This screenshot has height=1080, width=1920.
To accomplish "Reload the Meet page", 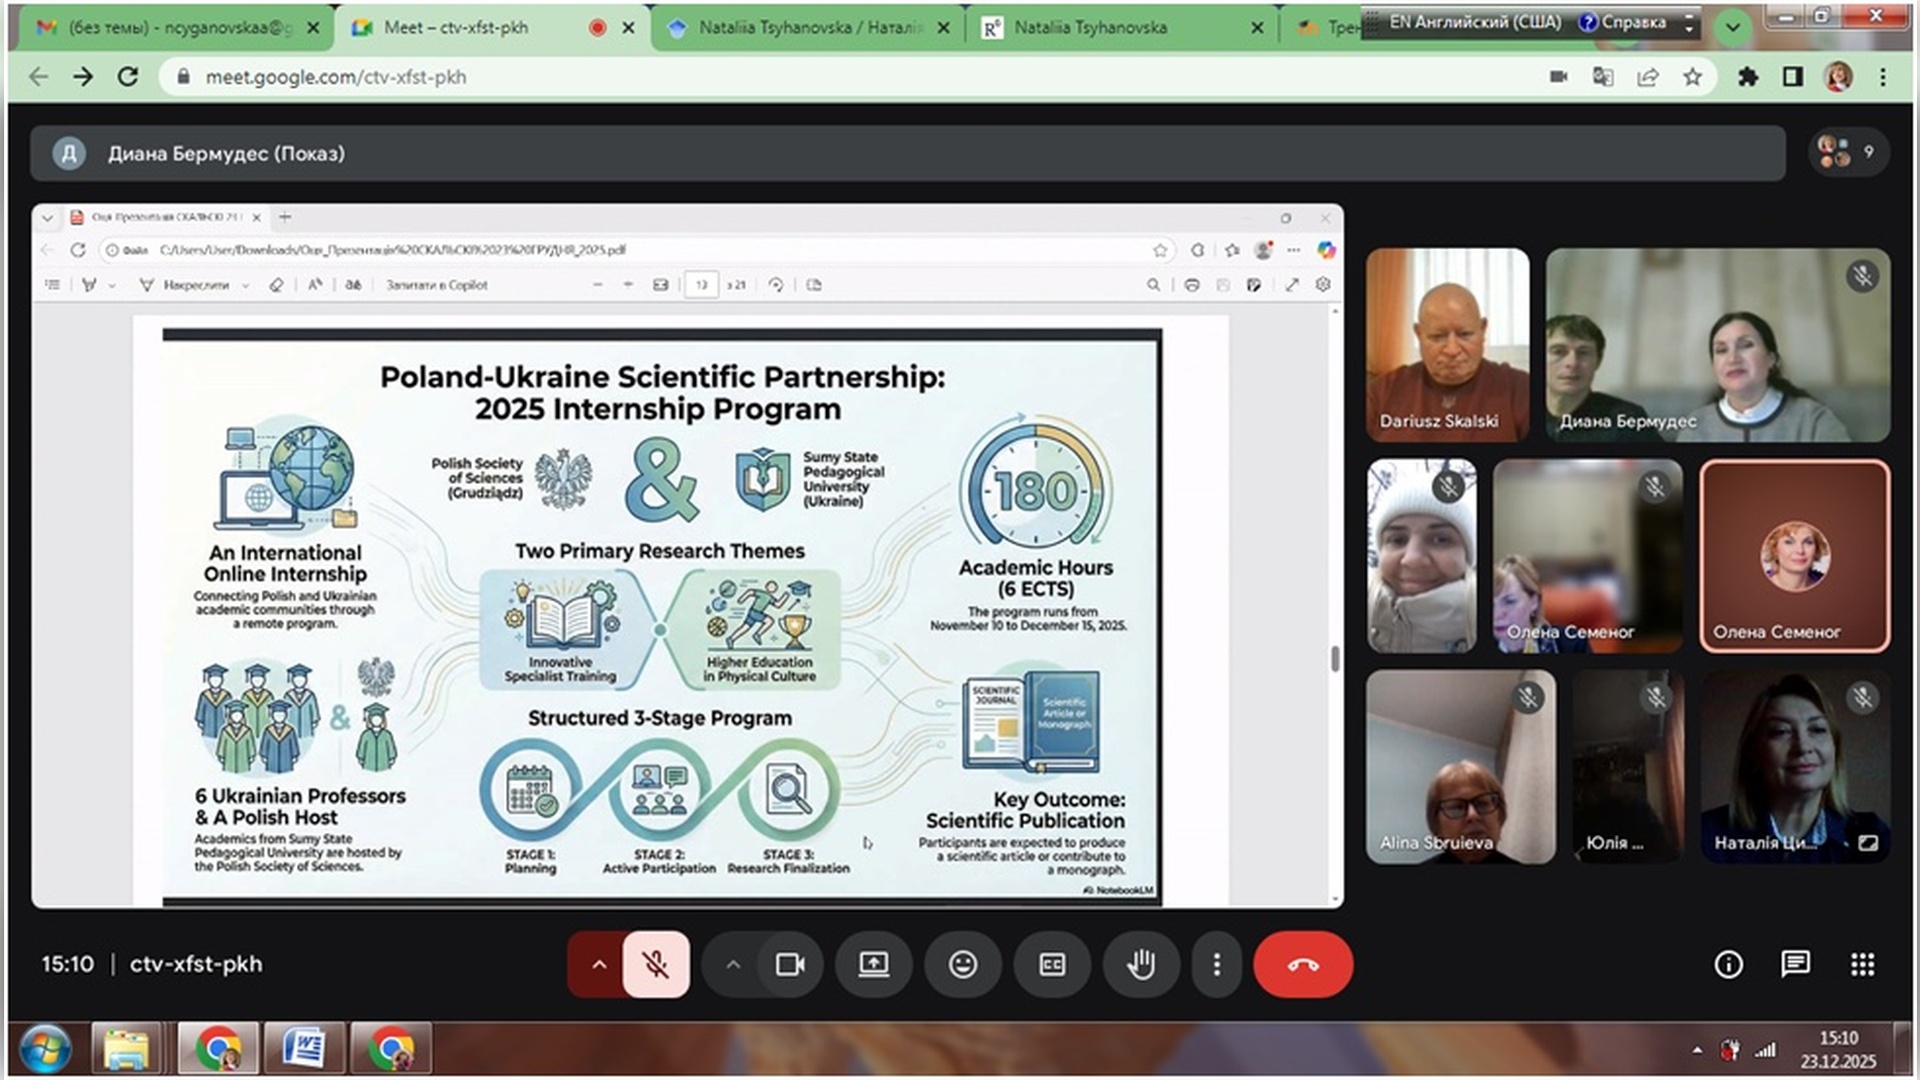I will (128, 77).
